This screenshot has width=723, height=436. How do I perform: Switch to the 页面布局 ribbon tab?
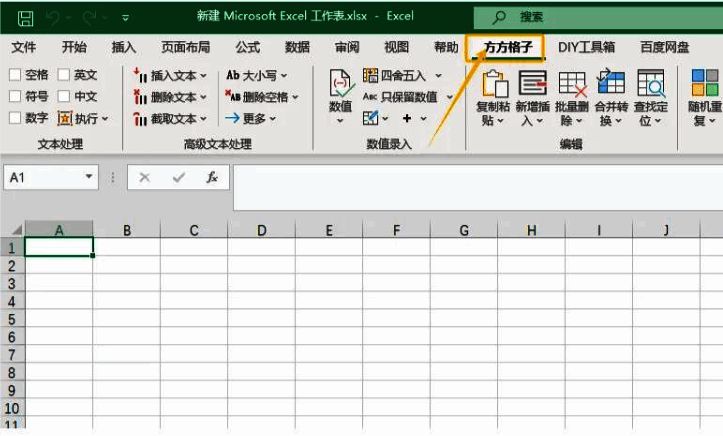coord(185,47)
